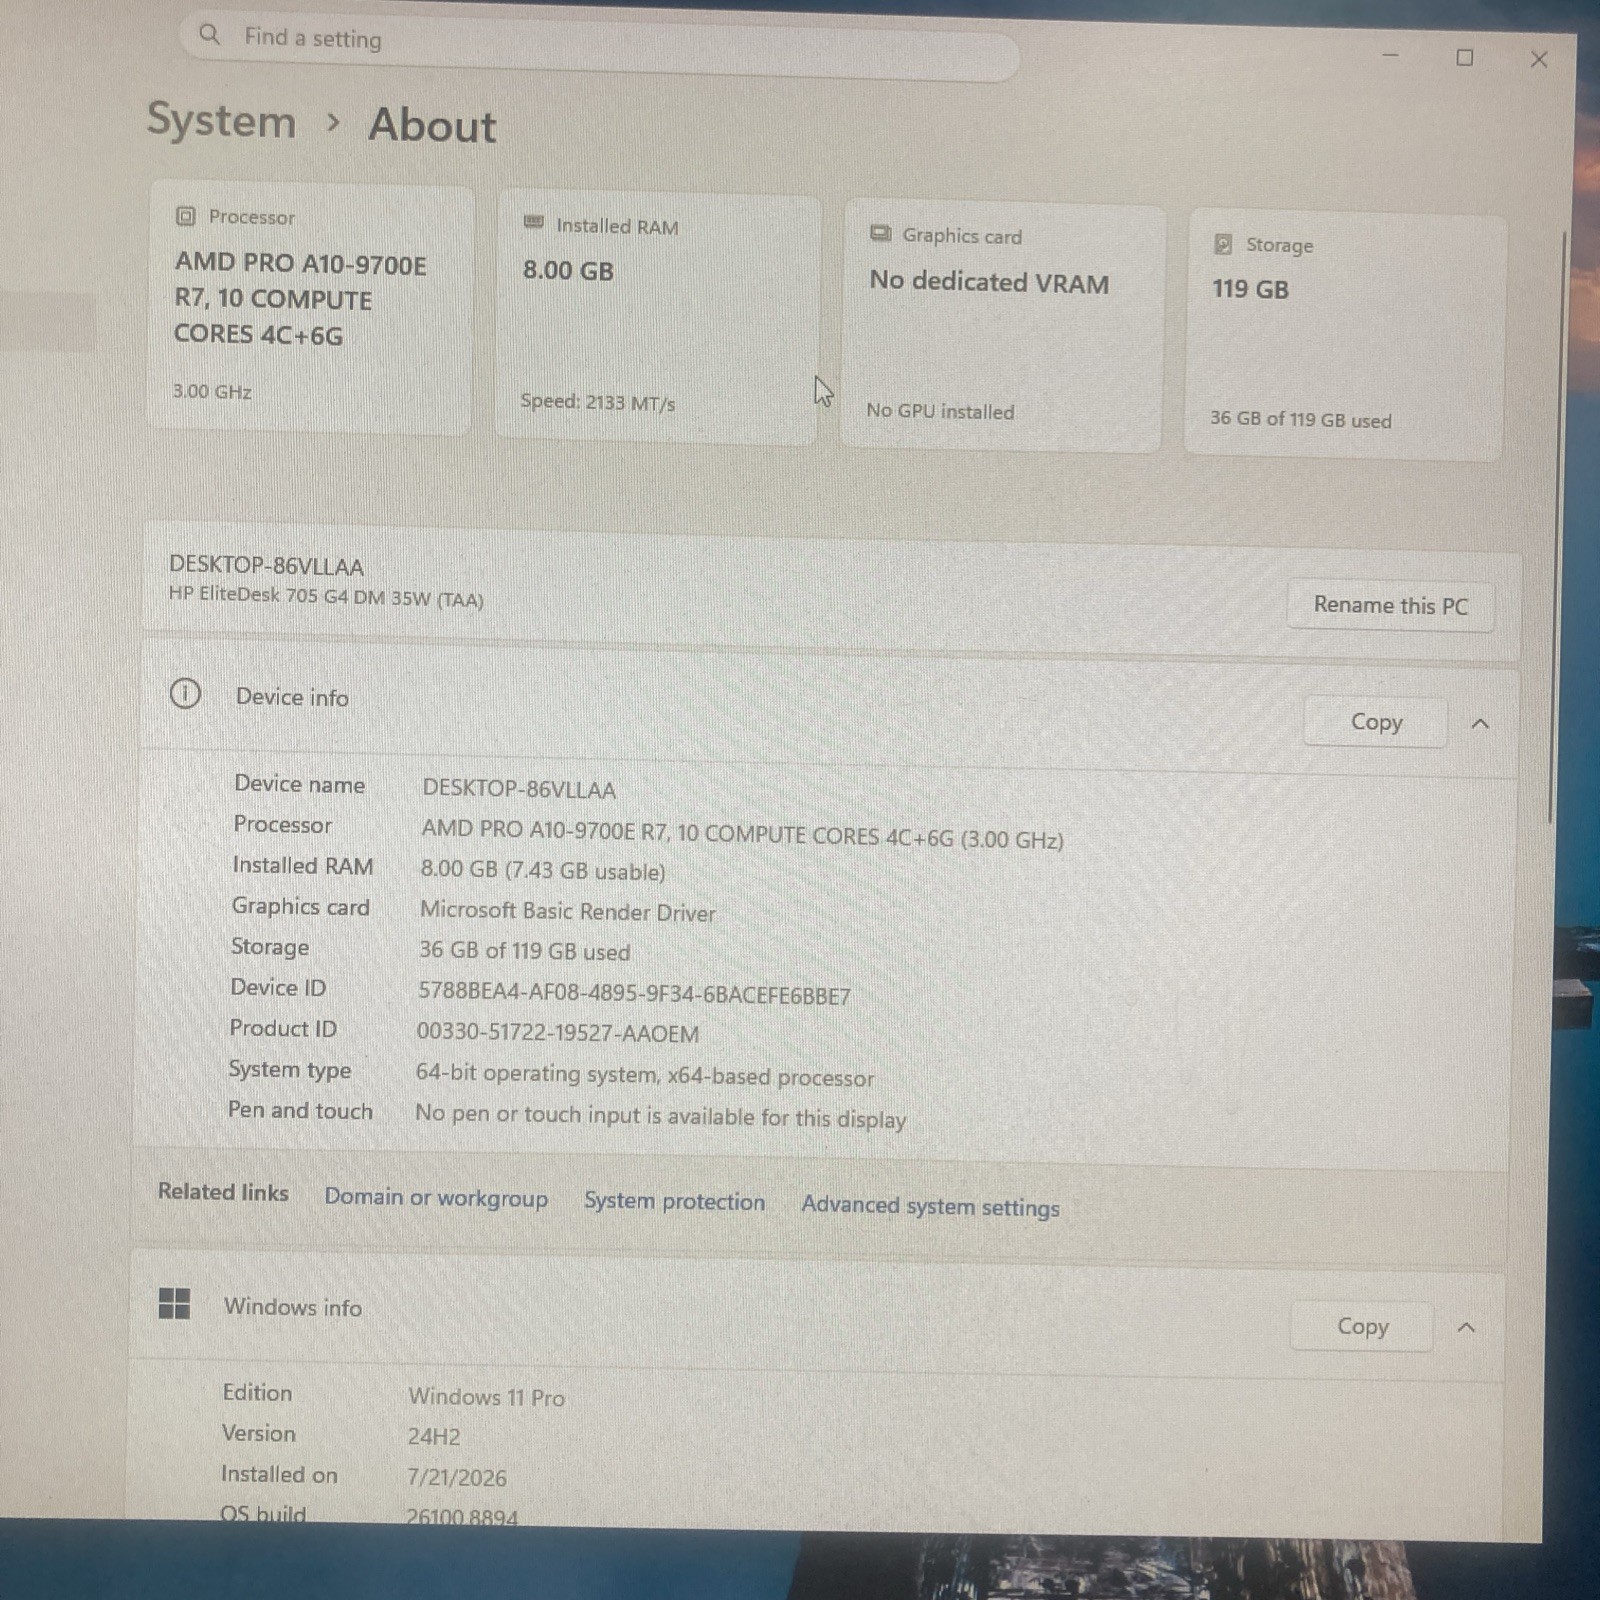The width and height of the screenshot is (1600, 1600).
Task: Click the Installed RAM memory icon
Action: click(x=534, y=222)
